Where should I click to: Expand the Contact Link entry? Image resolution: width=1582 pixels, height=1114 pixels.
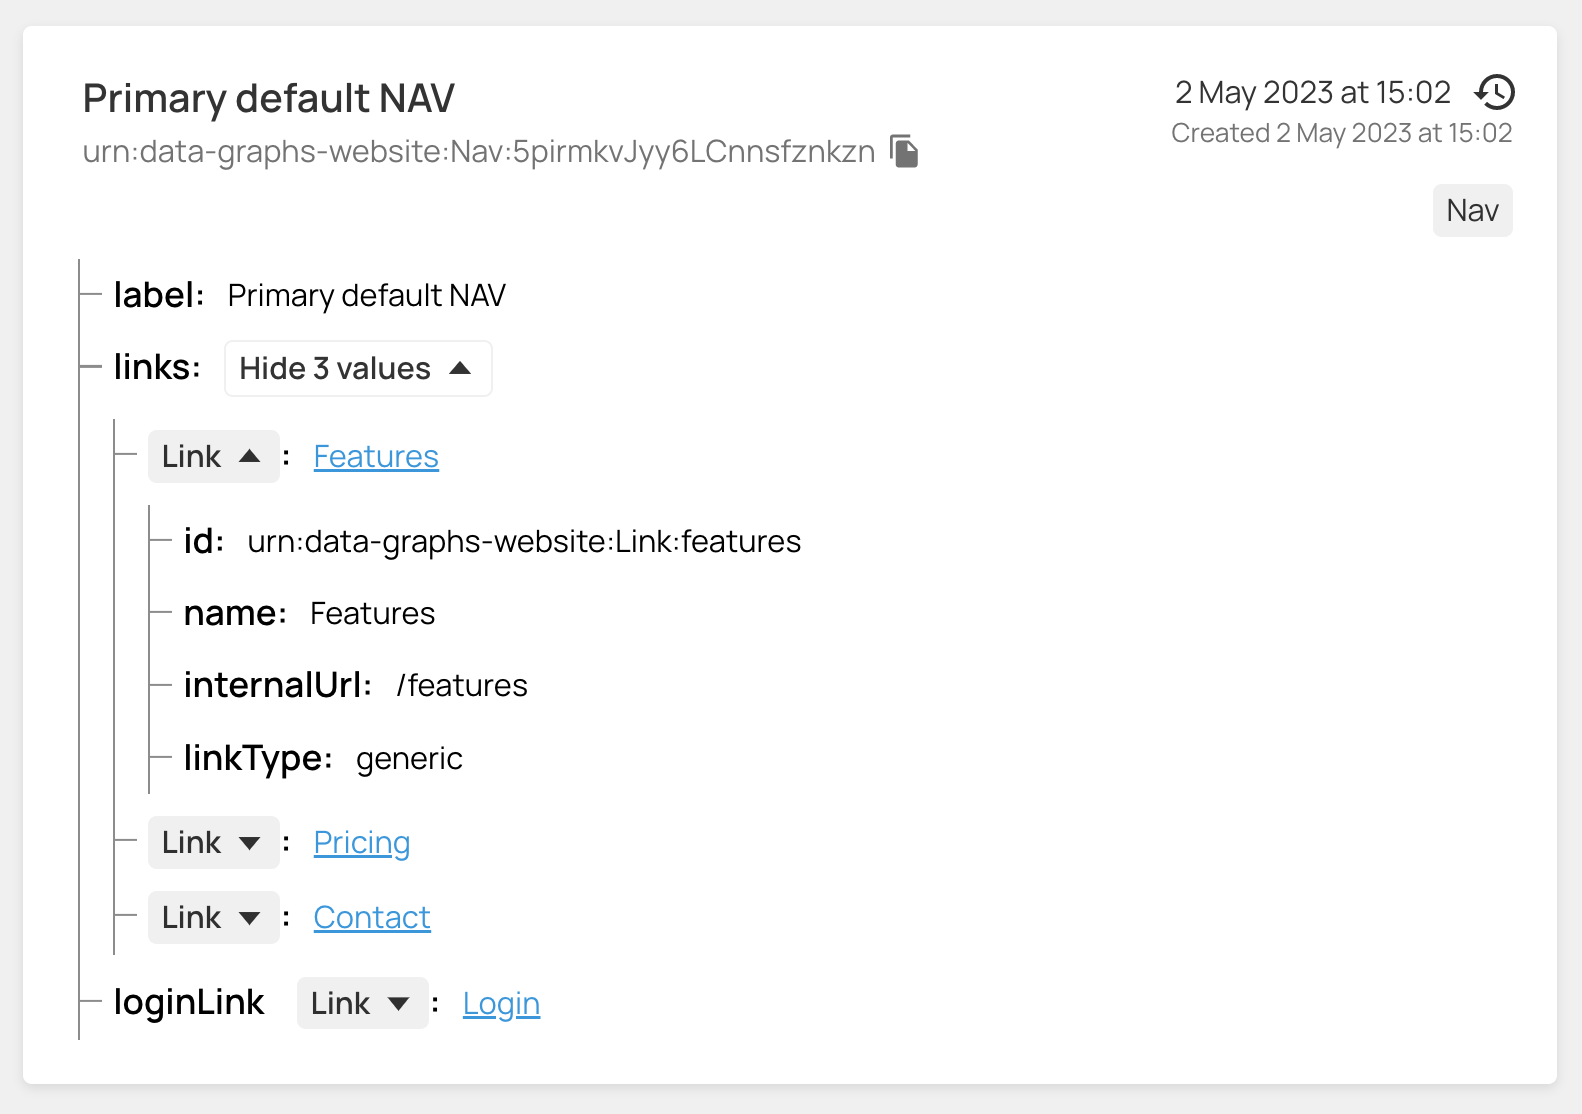[213, 918]
